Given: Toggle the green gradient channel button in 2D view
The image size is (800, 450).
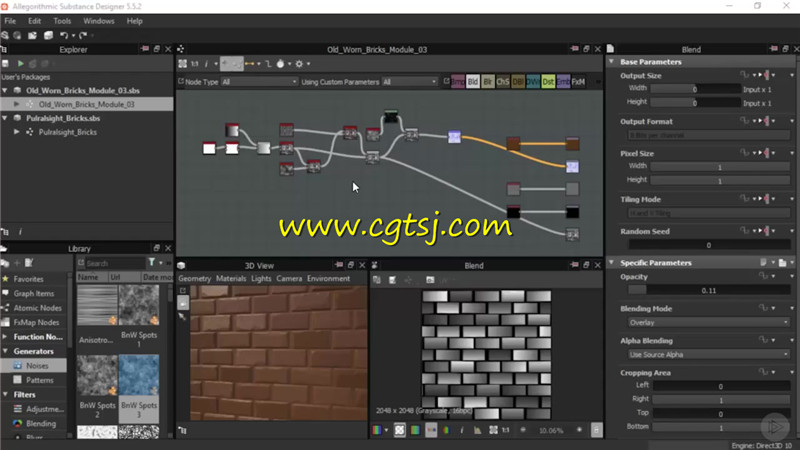Looking at the screenshot, I should pos(415,430).
